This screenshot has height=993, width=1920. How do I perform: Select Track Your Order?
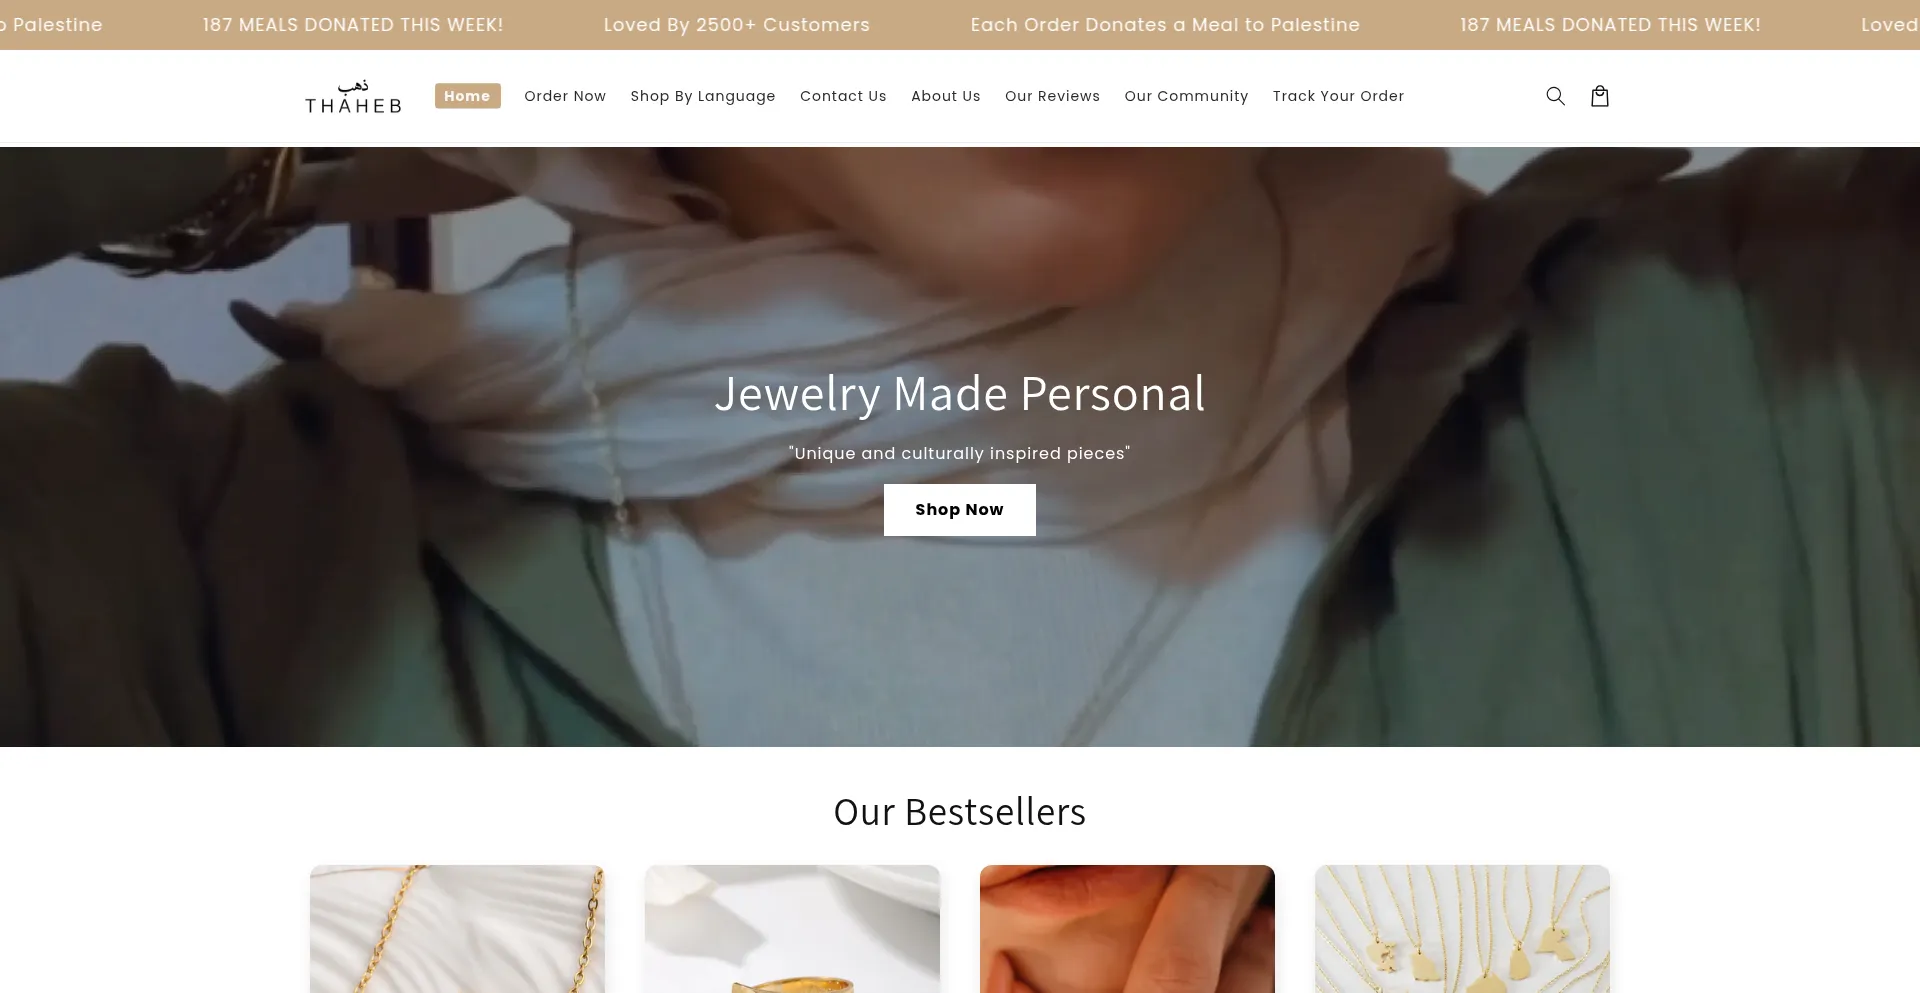click(x=1338, y=96)
